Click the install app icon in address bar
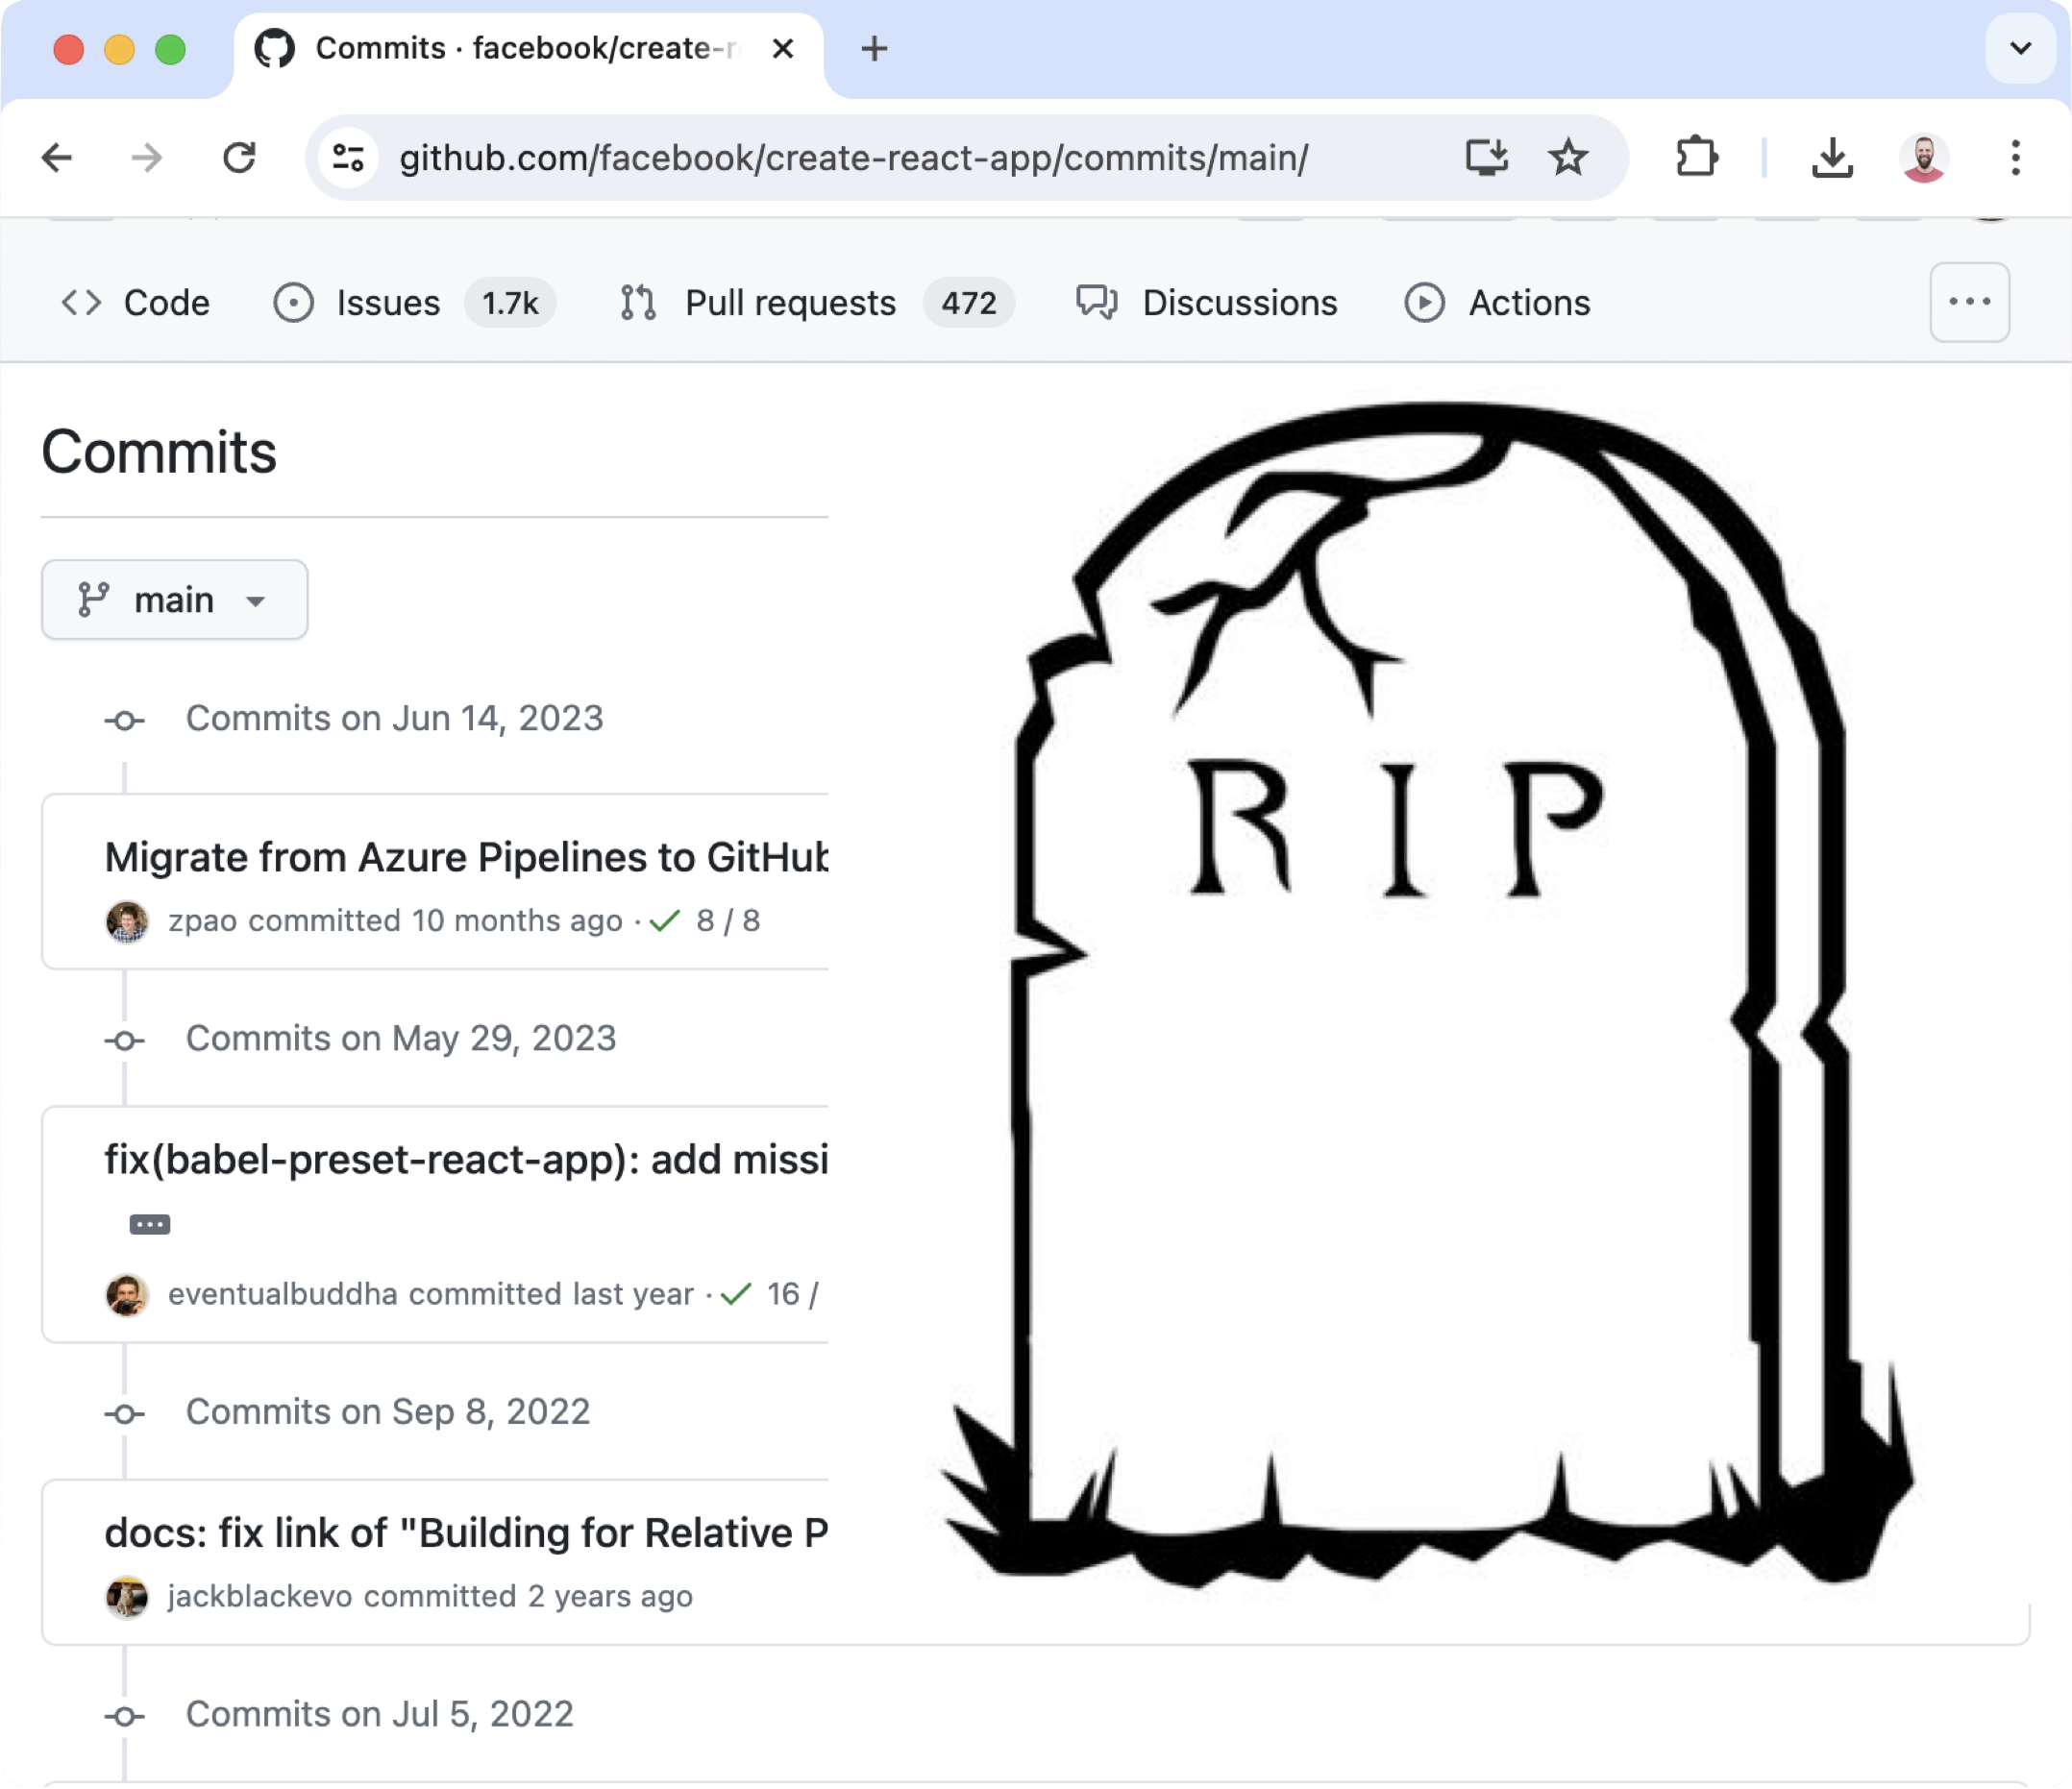2072x1789 pixels. [1486, 158]
